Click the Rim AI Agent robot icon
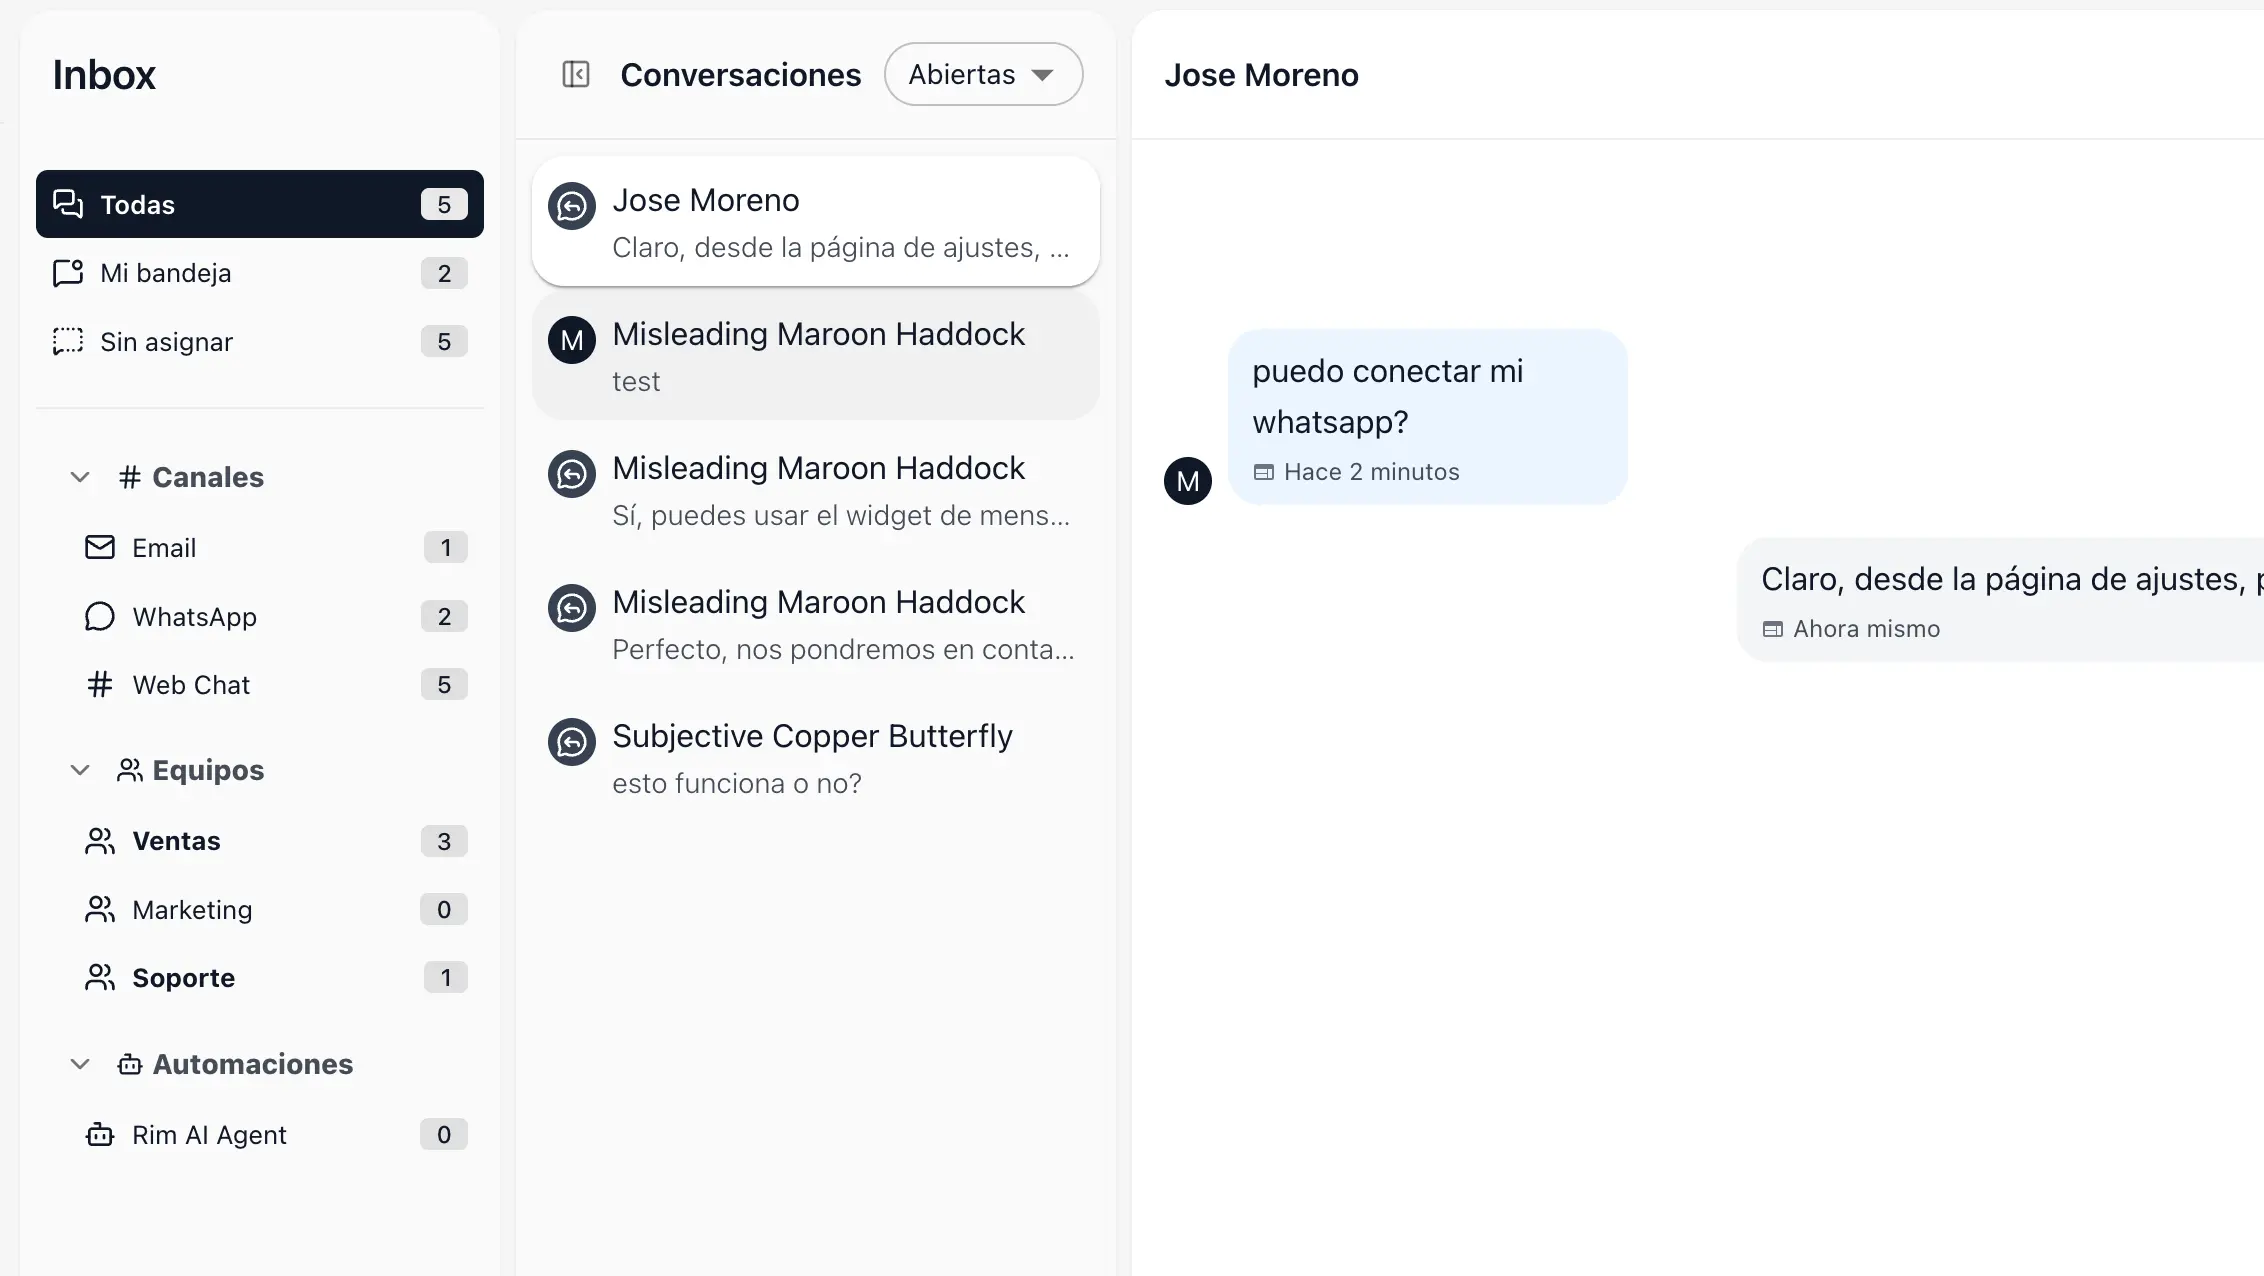This screenshot has height=1276, width=2264. click(99, 1135)
